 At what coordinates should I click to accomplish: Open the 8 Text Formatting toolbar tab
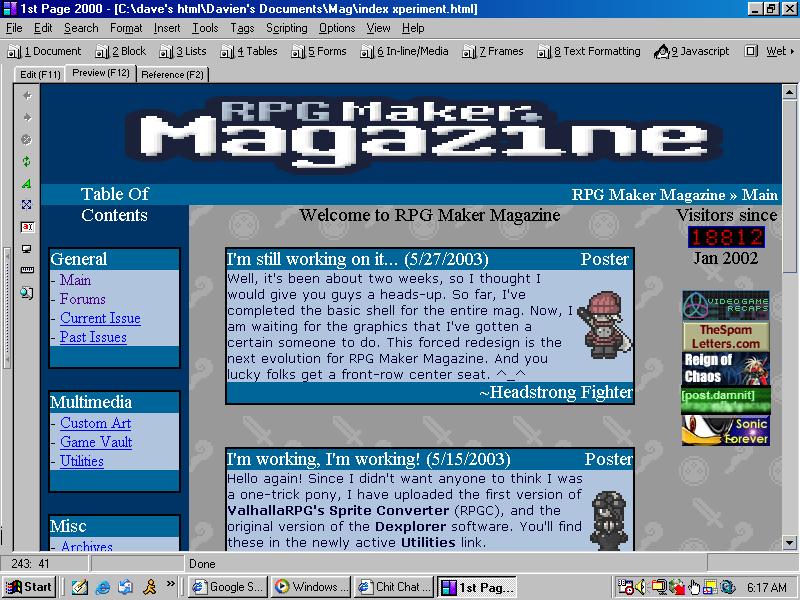(x=589, y=51)
